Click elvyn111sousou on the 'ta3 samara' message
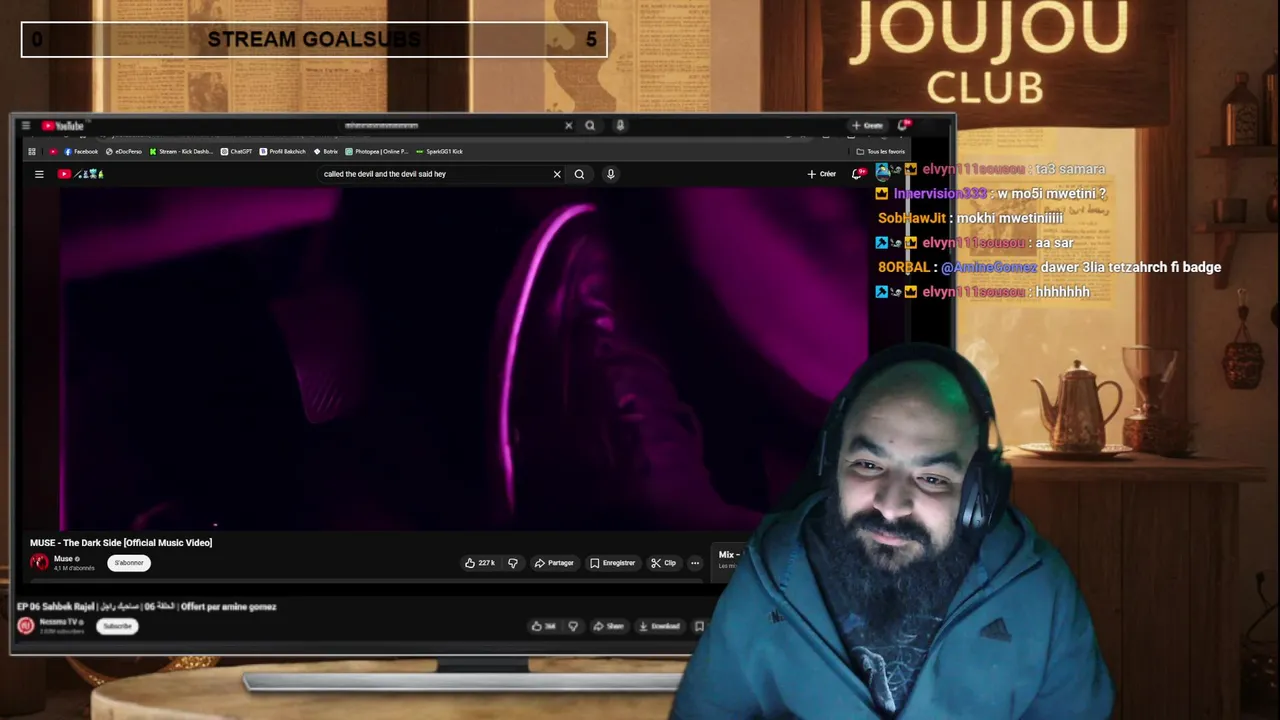 click(974, 169)
